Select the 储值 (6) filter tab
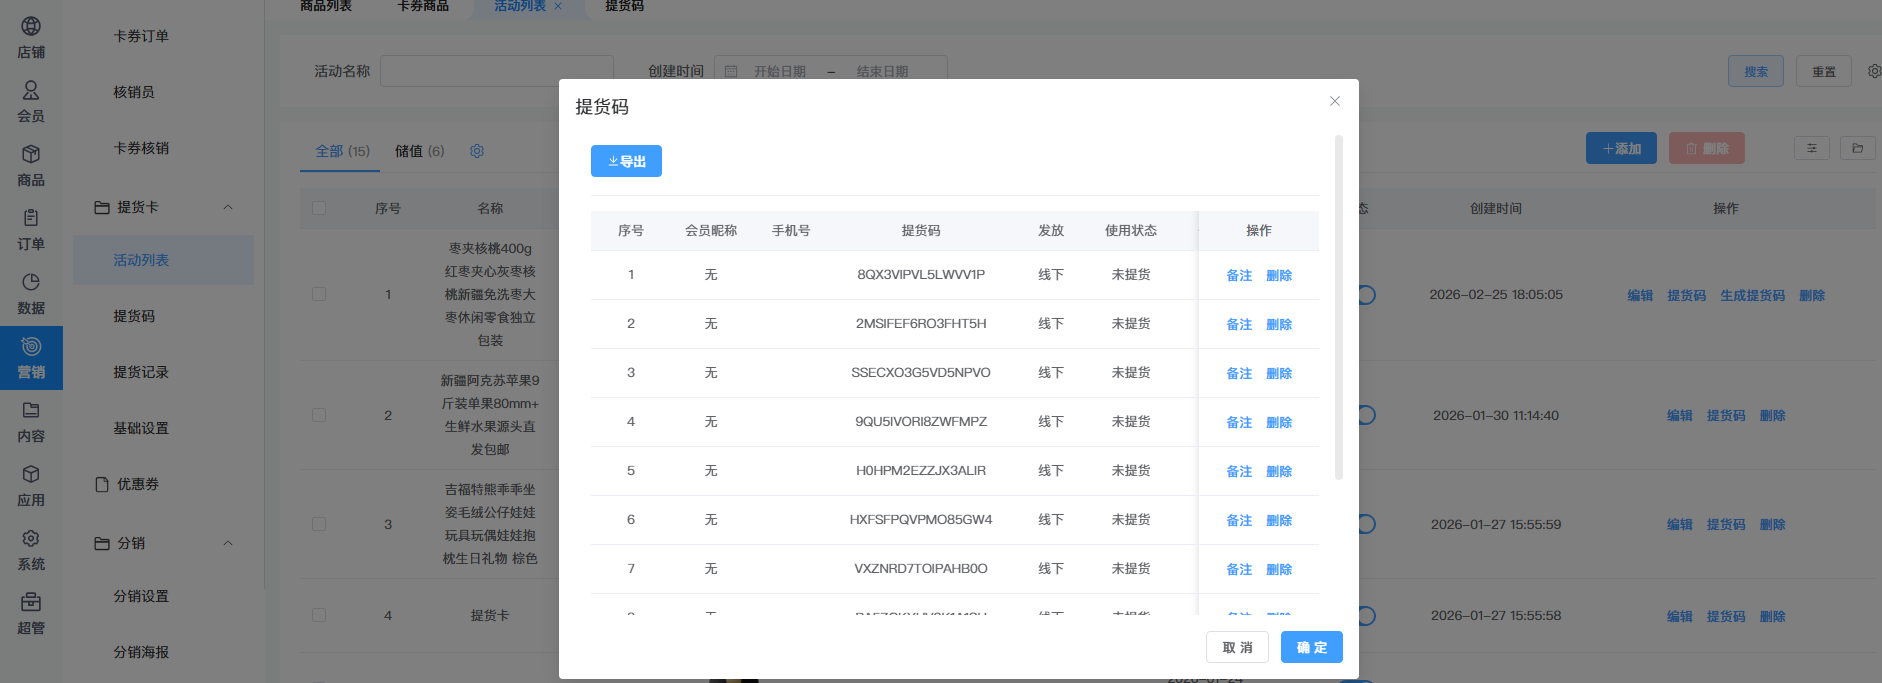Image resolution: width=1882 pixels, height=683 pixels. [x=419, y=151]
